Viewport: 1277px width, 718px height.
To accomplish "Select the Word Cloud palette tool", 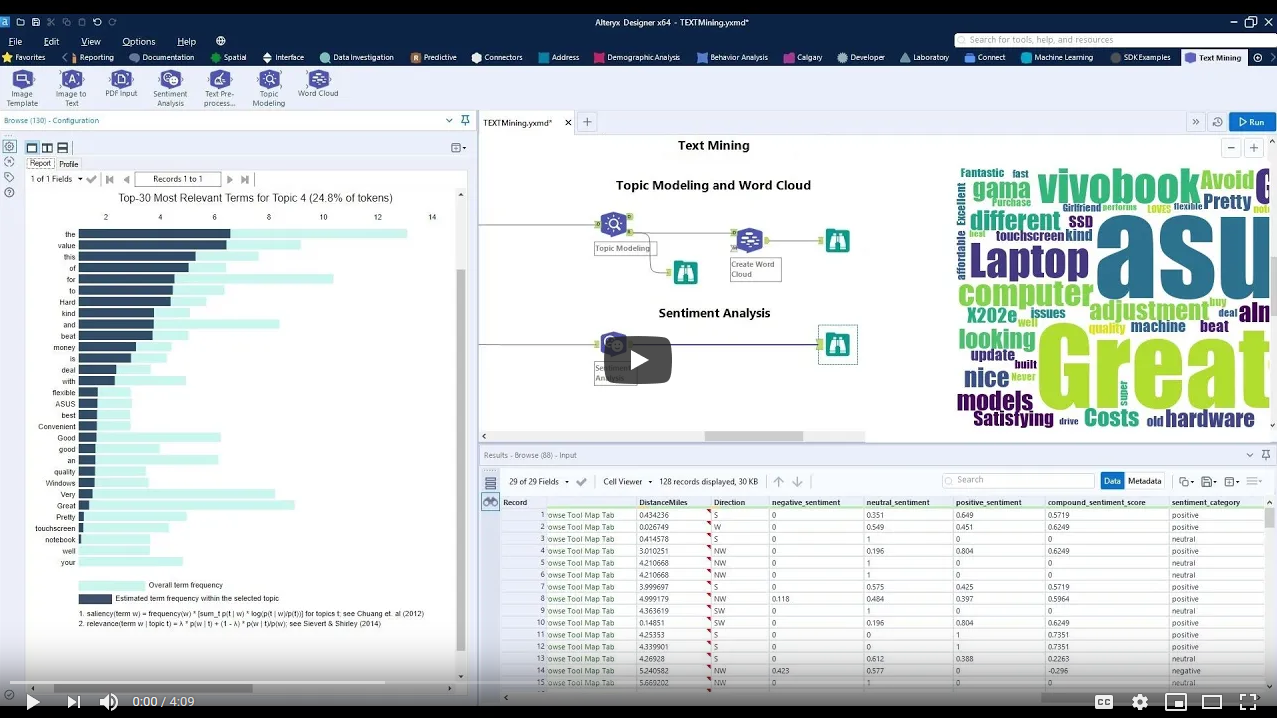I will [x=318, y=84].
